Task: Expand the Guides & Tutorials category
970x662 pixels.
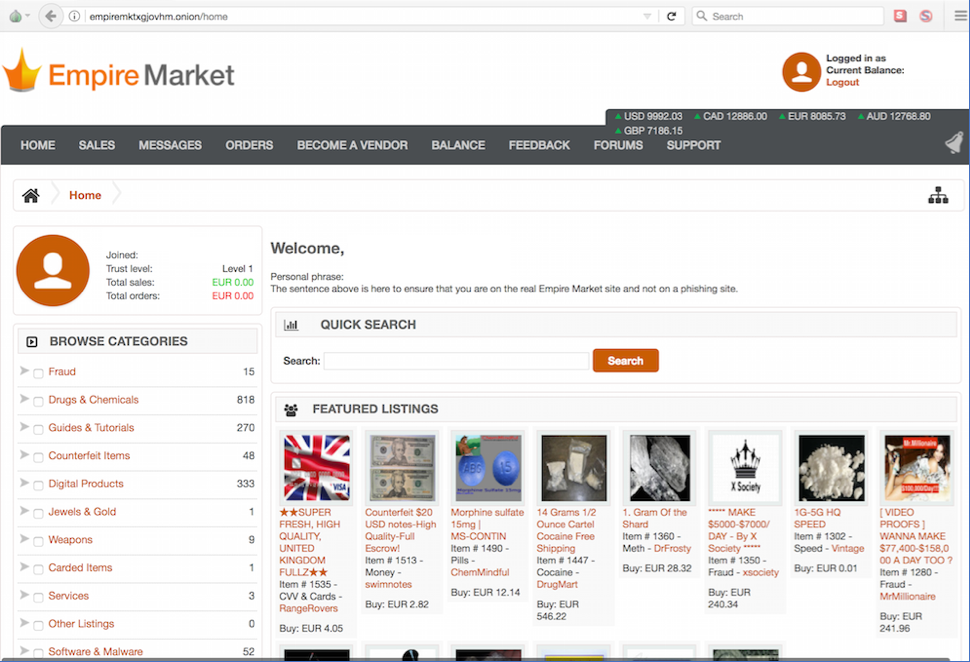Action: tap(22, 427)
